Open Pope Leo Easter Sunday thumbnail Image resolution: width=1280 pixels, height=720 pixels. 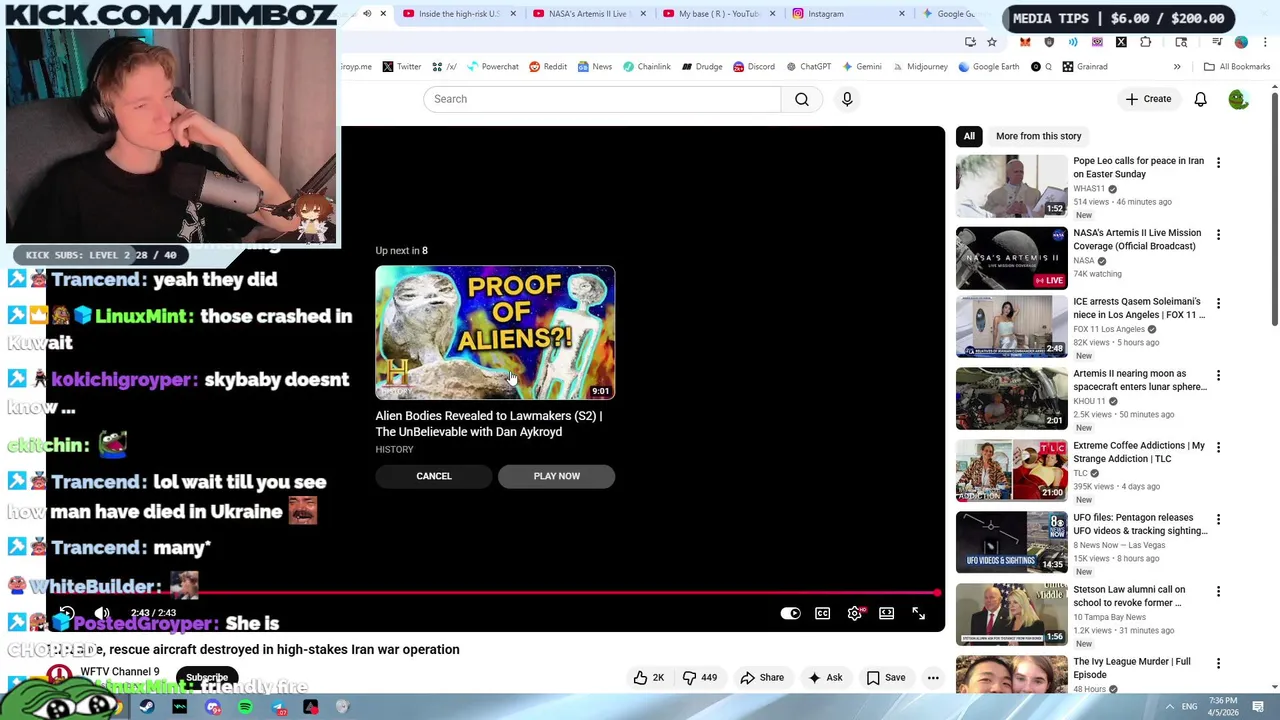click(1011, 186)
